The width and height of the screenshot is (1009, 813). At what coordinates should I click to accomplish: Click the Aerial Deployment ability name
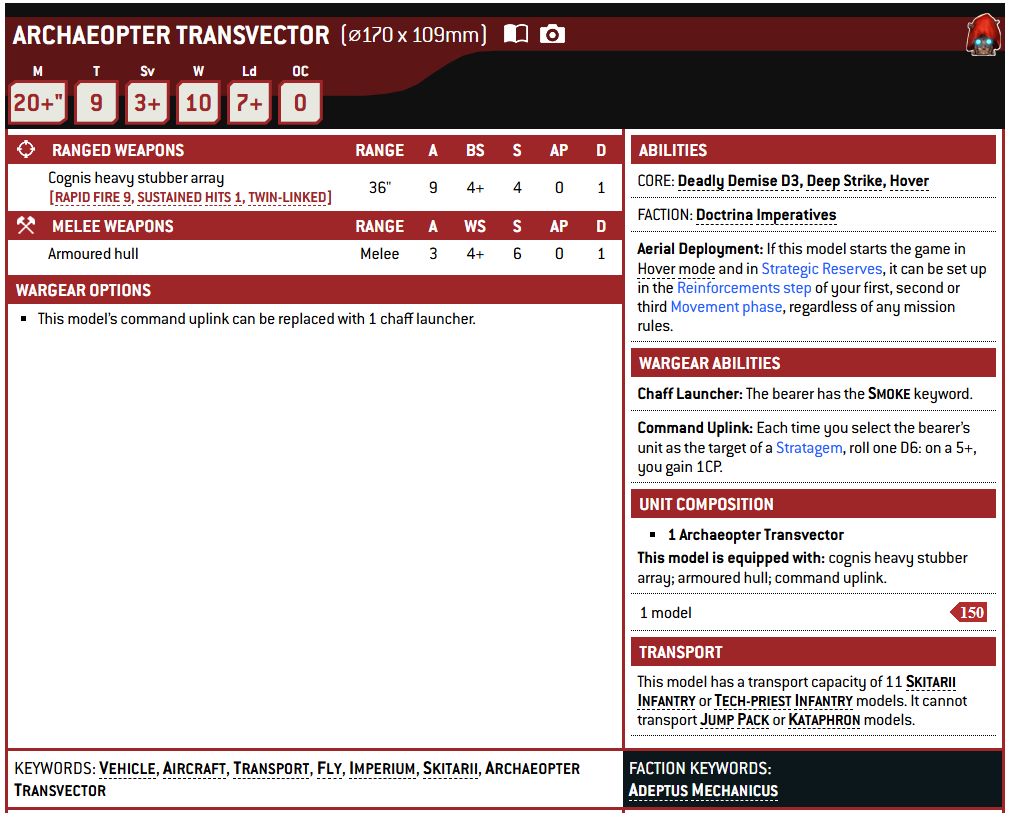[700, 248]
